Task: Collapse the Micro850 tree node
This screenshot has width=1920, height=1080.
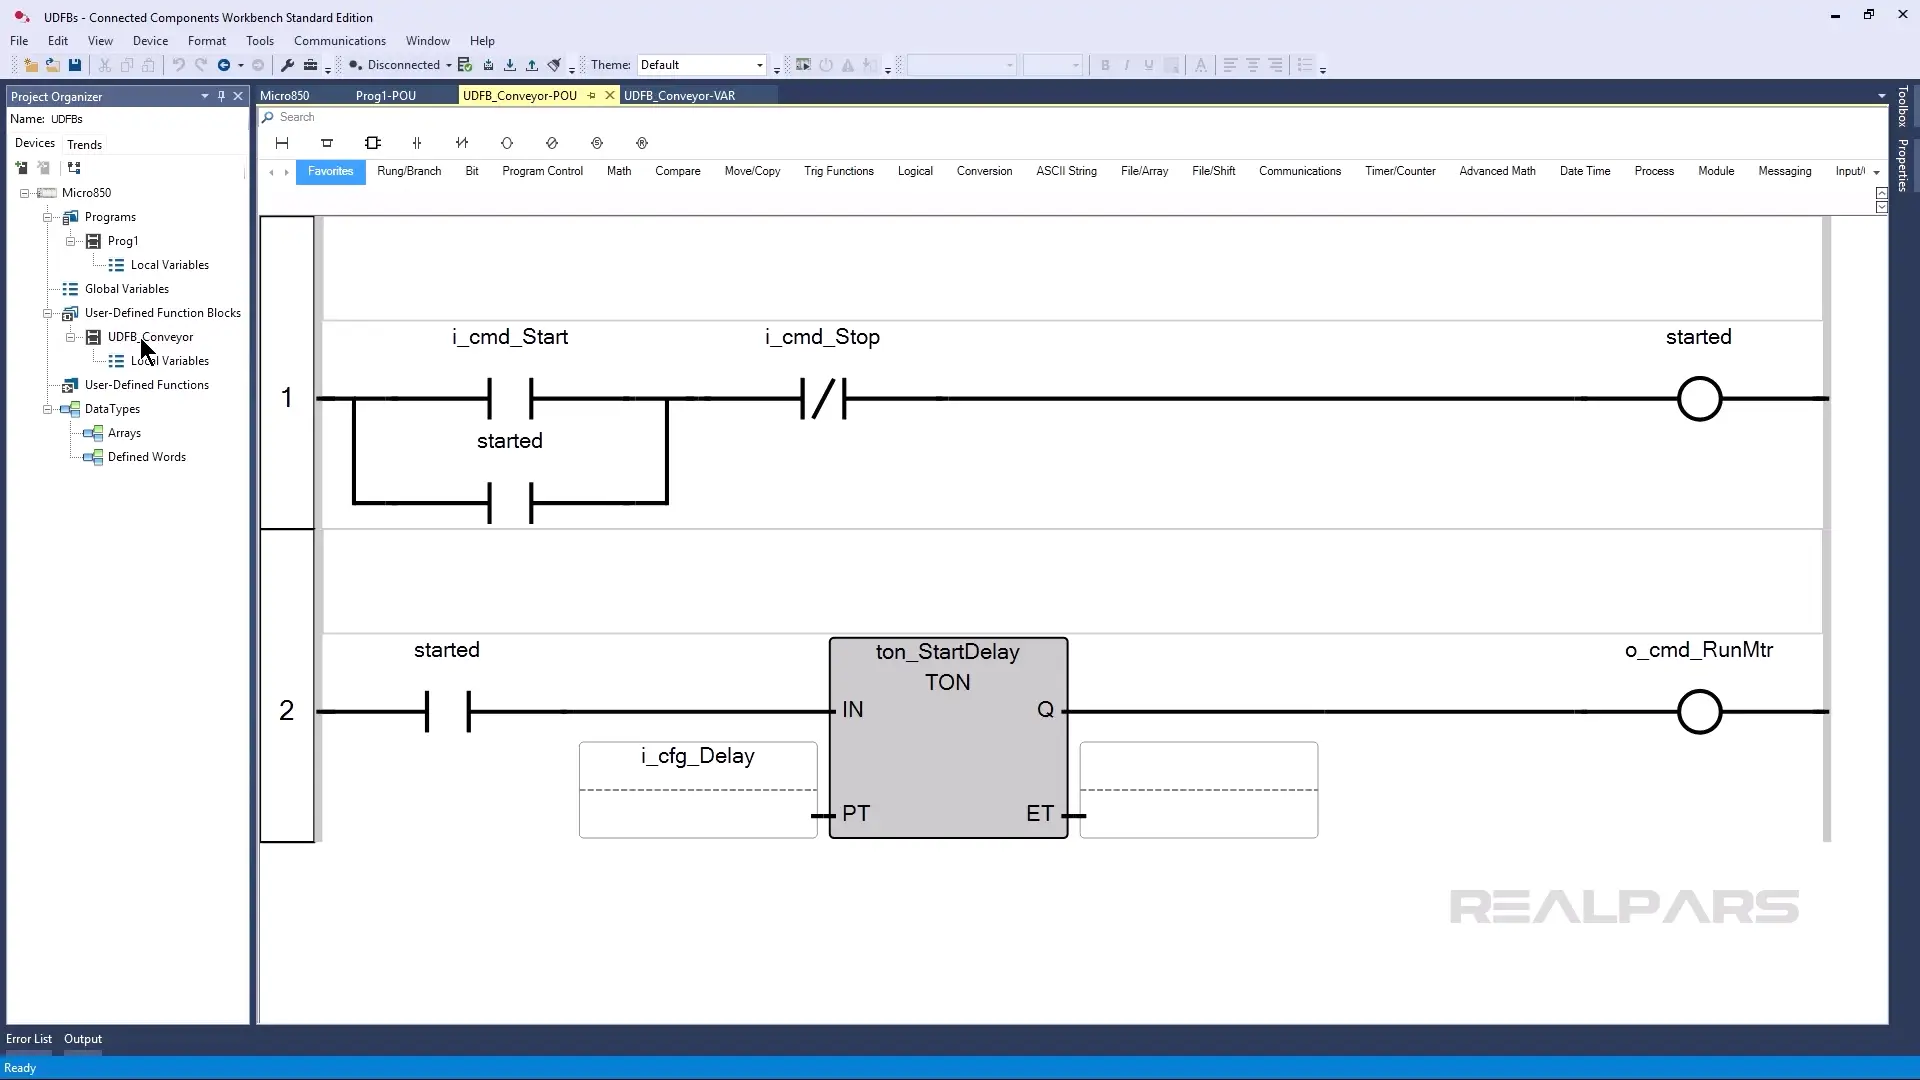Action: (x=25, y=193)
